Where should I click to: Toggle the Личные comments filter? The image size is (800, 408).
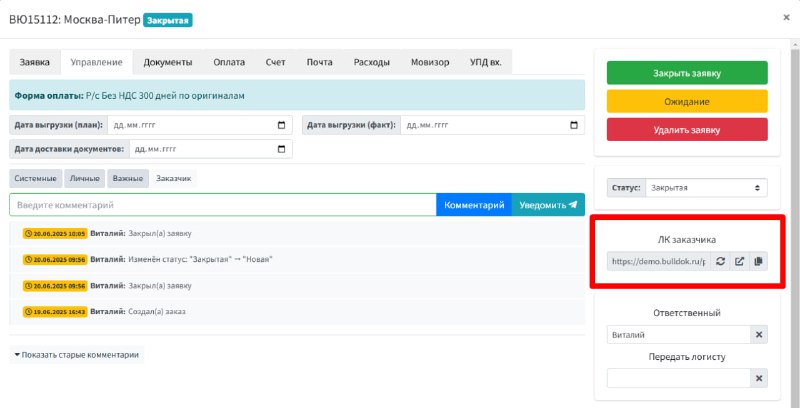85,178
